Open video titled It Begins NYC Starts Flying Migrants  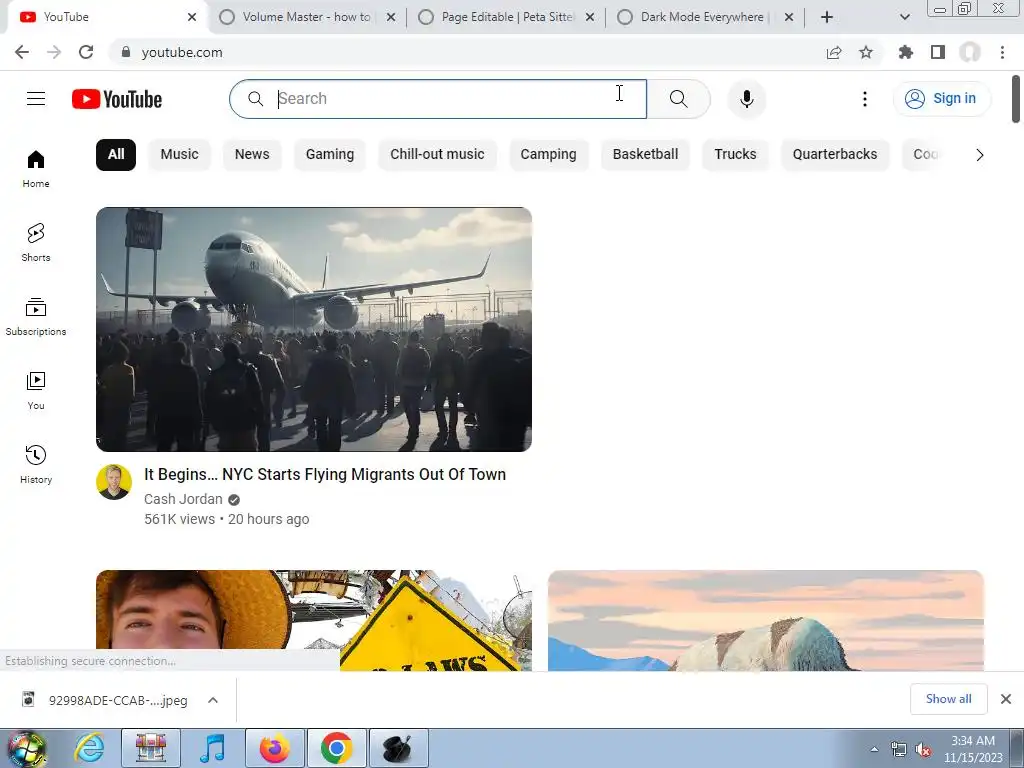325,475
